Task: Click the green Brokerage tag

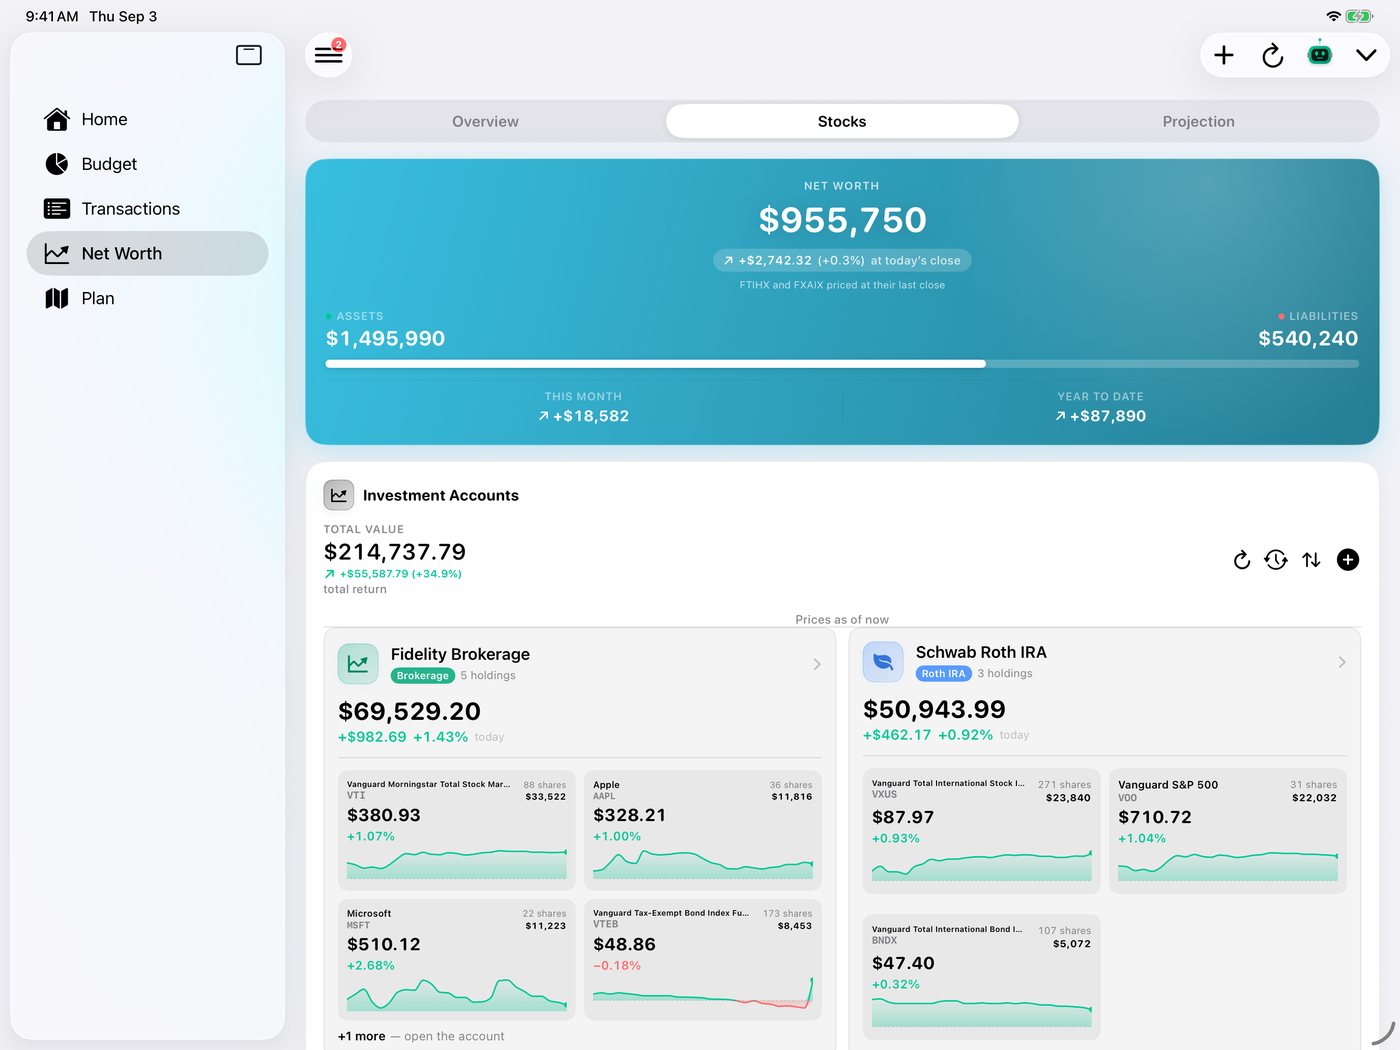Action: 423,676
